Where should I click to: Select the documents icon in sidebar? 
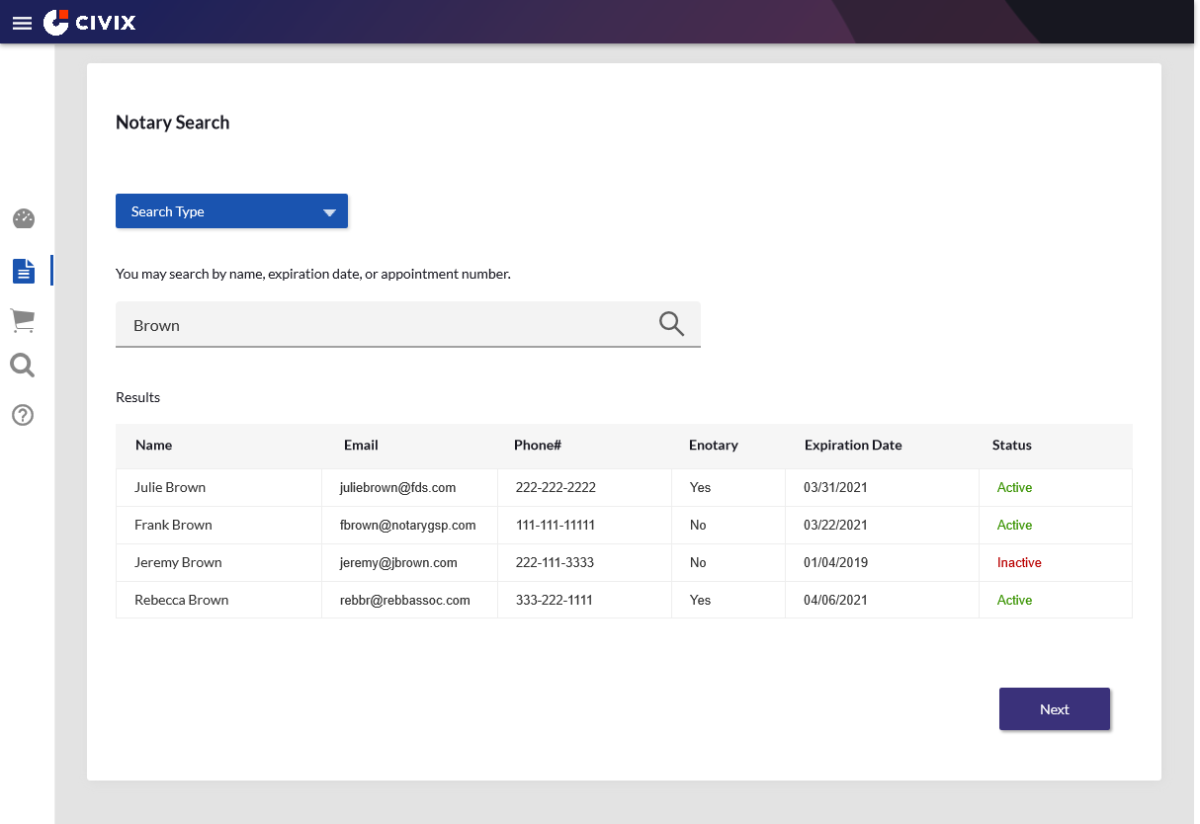[23, 270]
